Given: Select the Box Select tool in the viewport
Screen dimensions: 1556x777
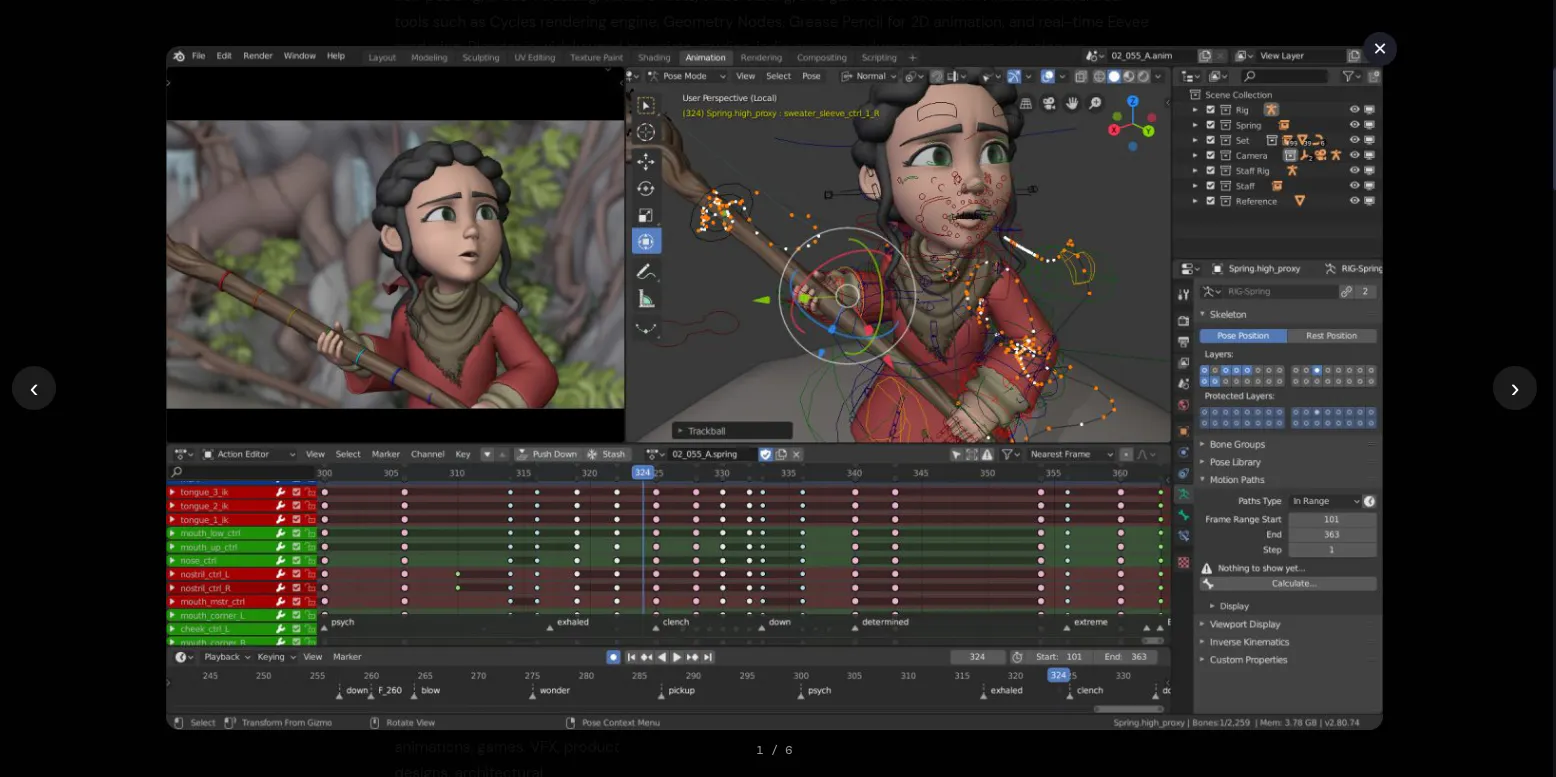Looking at the screenshot, I should [646, 105].
